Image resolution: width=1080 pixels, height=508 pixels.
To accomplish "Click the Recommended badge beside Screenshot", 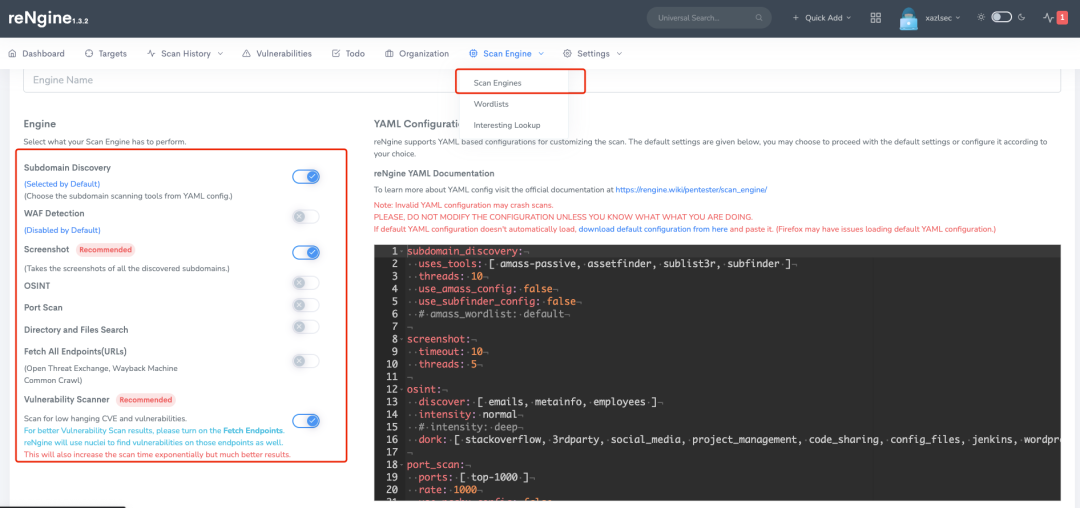I will pos(105,249).
